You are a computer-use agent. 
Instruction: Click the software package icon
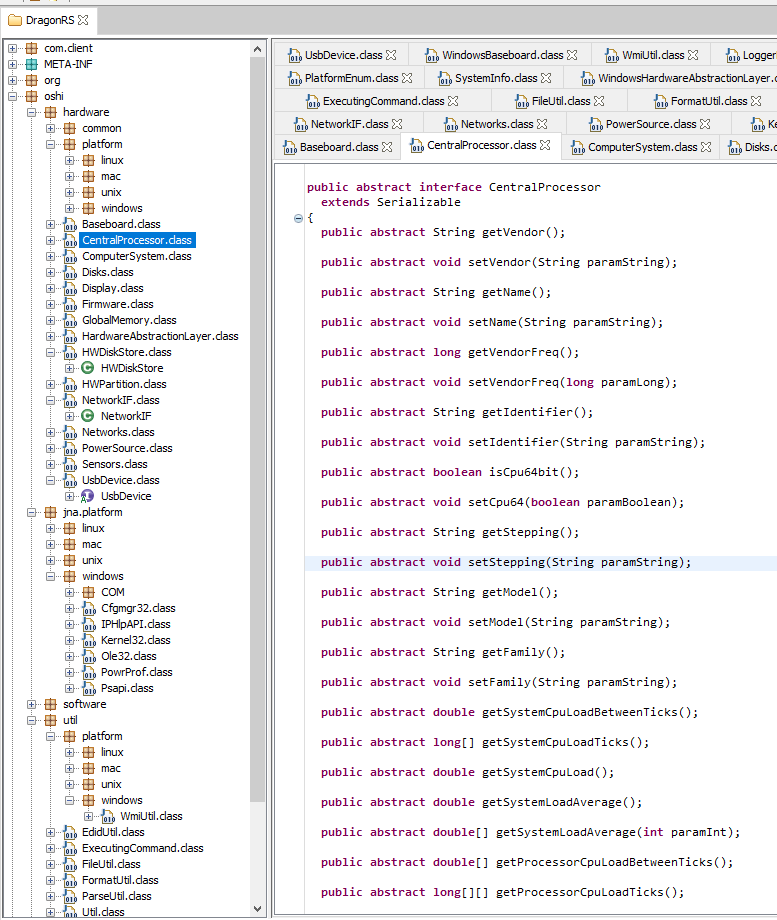pyautogui.click(x=51, y=704)
